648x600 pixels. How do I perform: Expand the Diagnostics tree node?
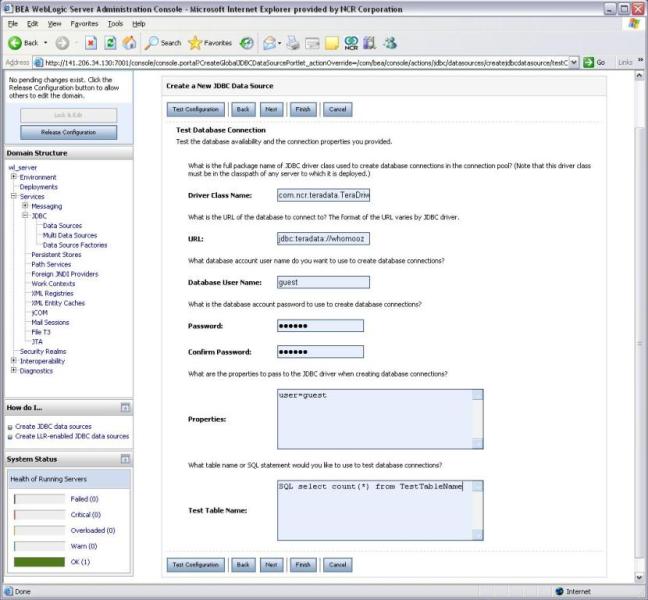click(x=14, y=370)
